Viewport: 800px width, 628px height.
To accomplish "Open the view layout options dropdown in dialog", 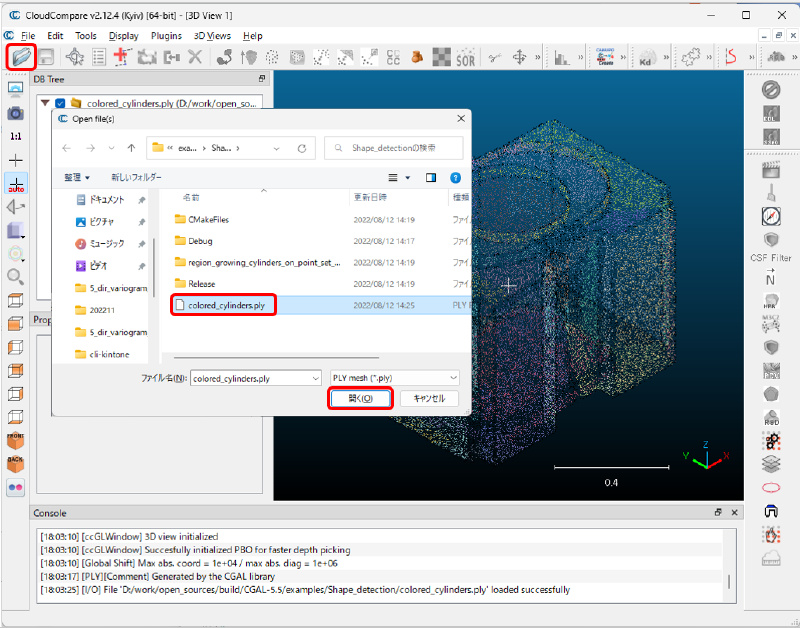I will [x=408, y=177].
